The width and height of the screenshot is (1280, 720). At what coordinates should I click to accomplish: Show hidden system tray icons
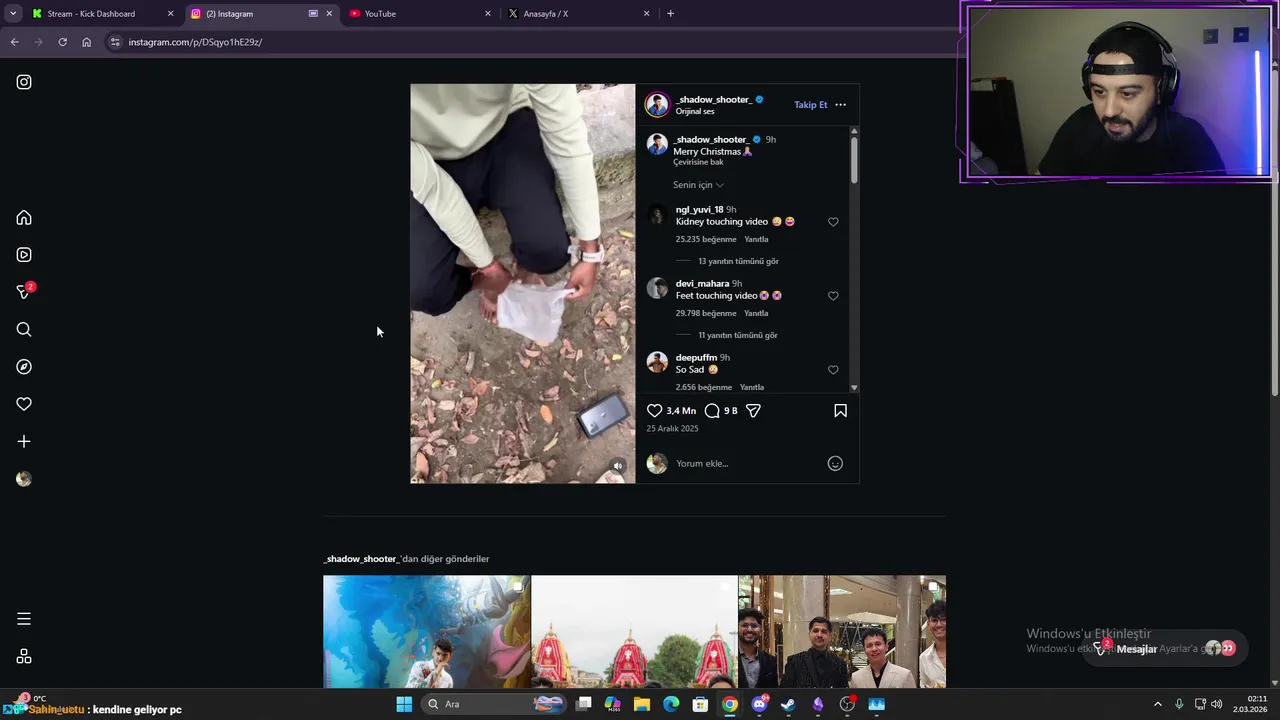1158,704
